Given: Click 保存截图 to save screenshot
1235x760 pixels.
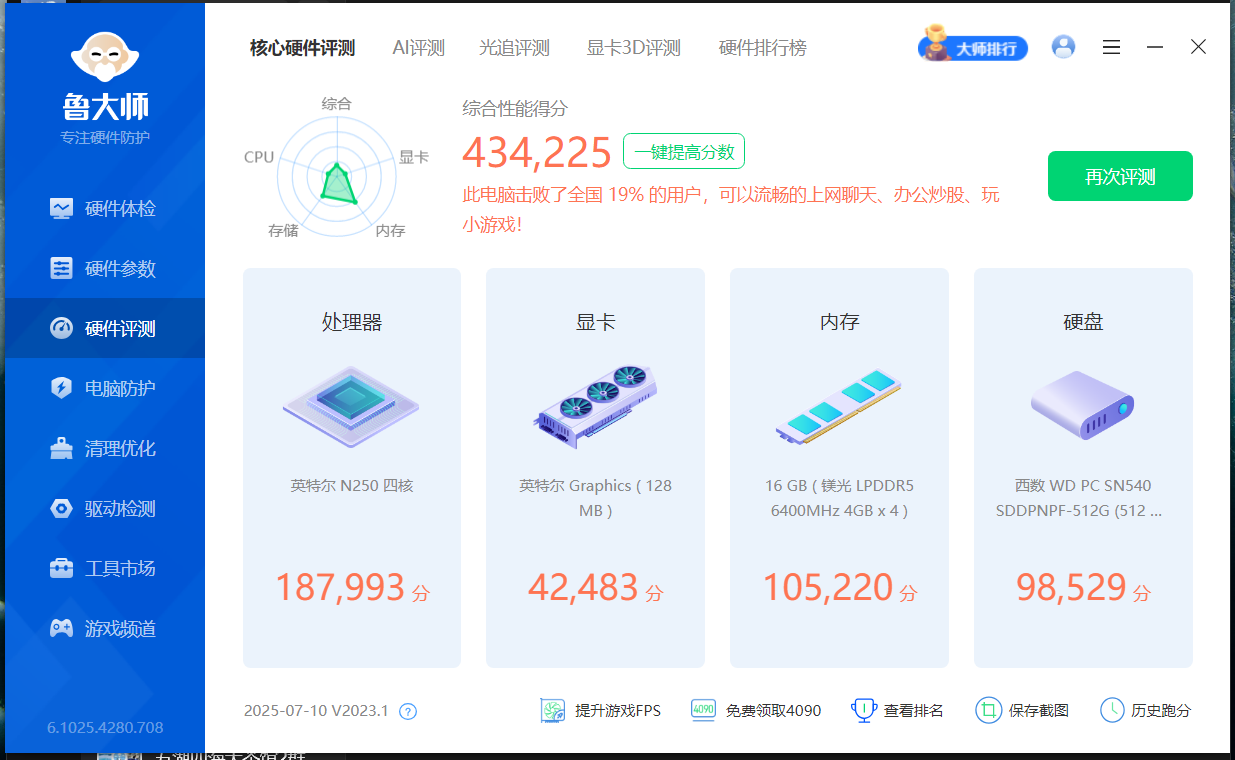Looking at the screenshot, I should click(1022, 710).
